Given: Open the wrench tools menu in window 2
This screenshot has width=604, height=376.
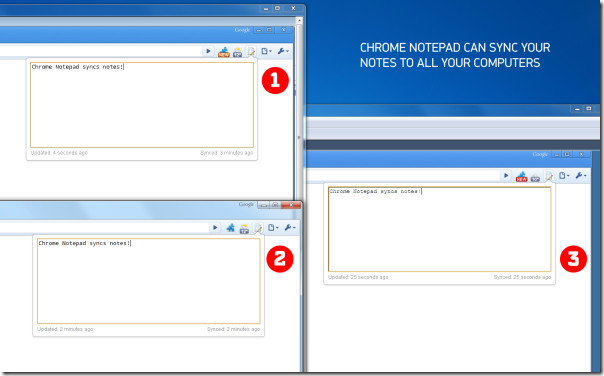Looking at the screenshot, I should (290, 228).
